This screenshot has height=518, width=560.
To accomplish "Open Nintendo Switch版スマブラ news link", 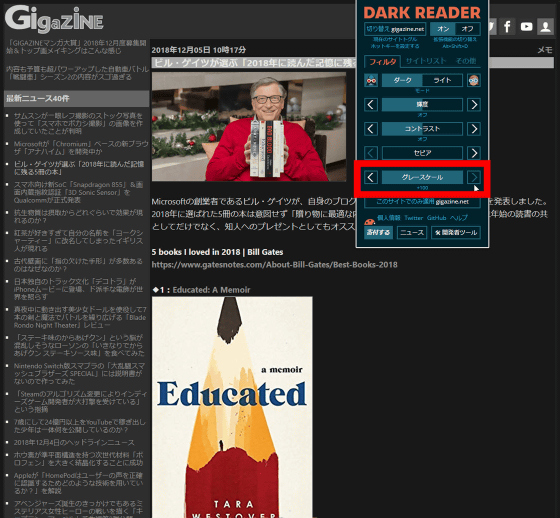I will [x=79, y=374].
